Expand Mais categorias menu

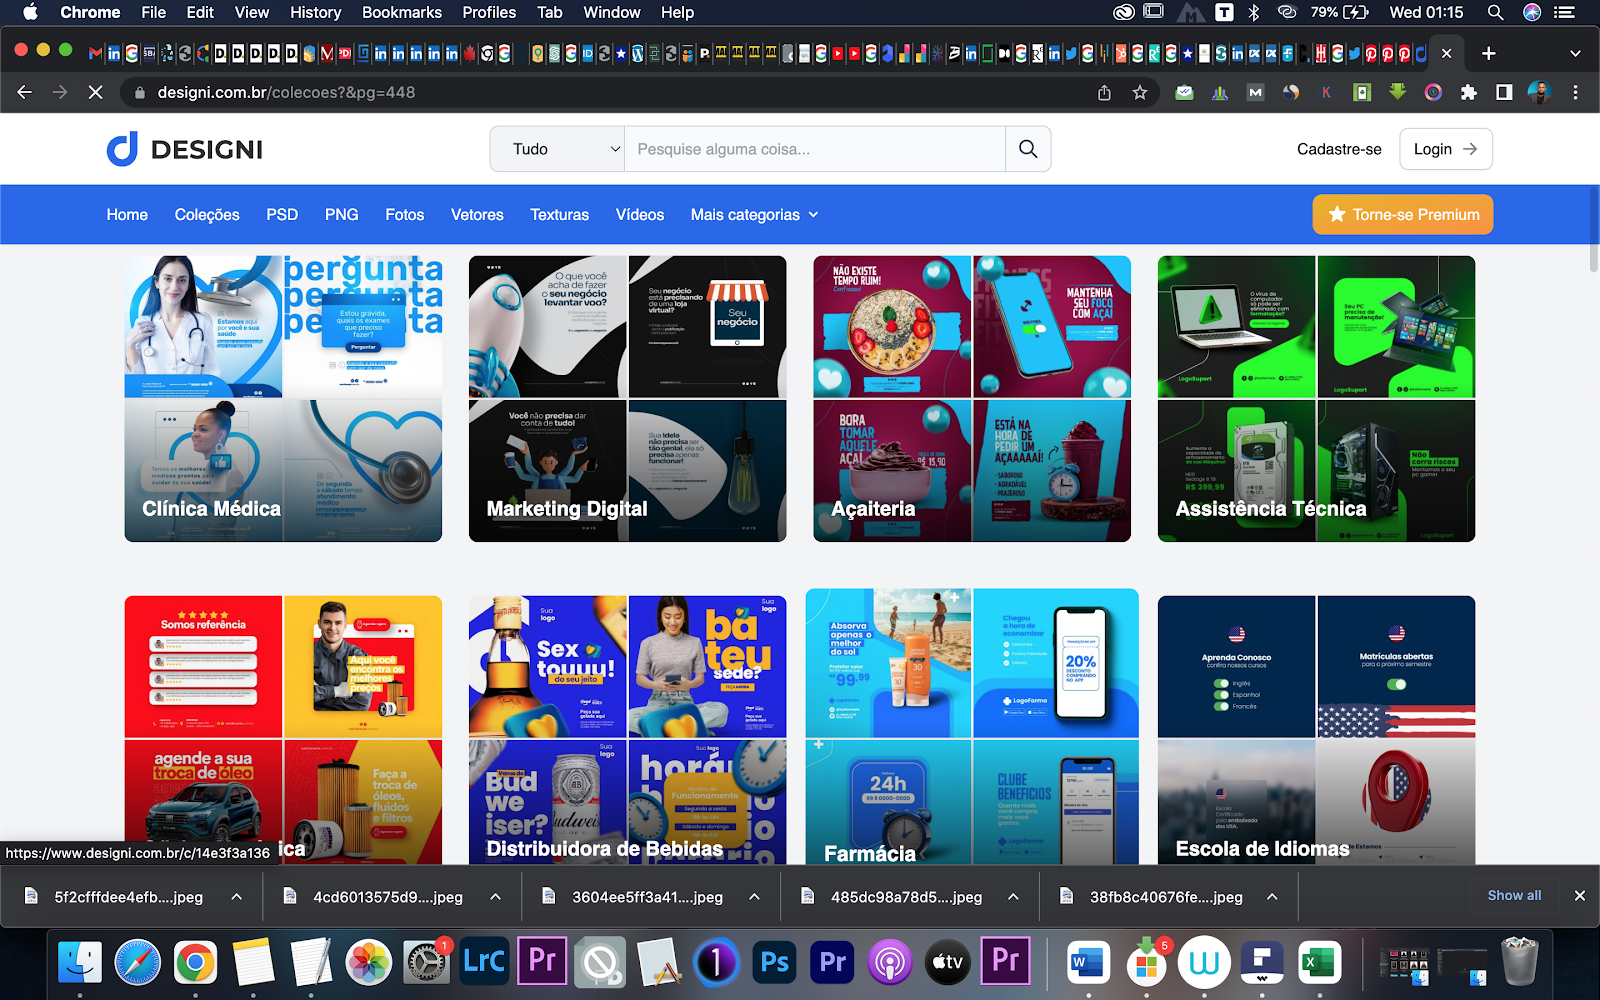point(754,214)
